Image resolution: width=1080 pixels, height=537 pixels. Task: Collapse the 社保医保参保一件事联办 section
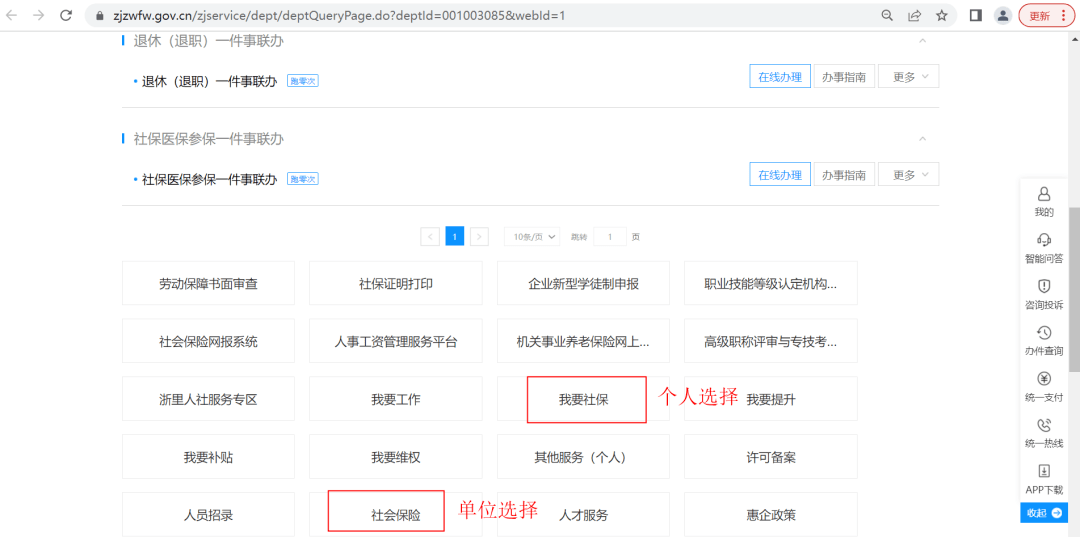click(x=922, y=139)
